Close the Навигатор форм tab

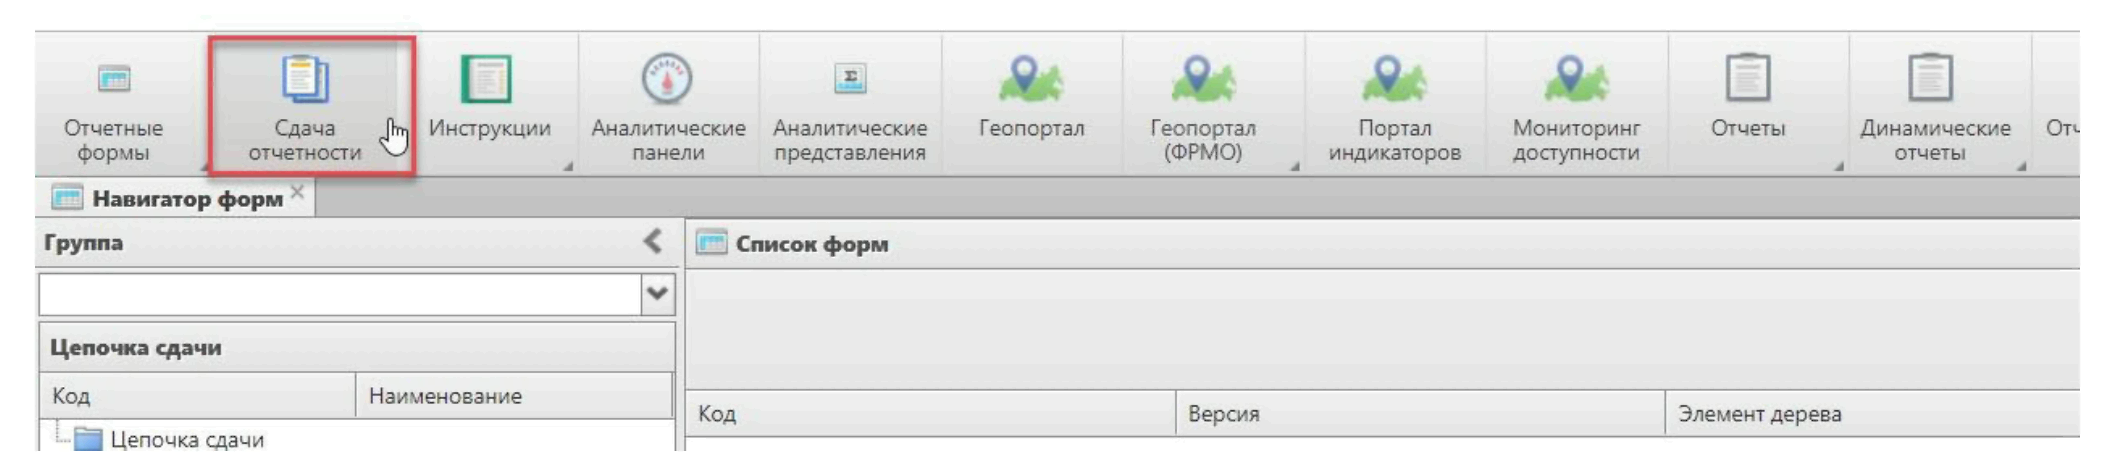pos(297,192)
